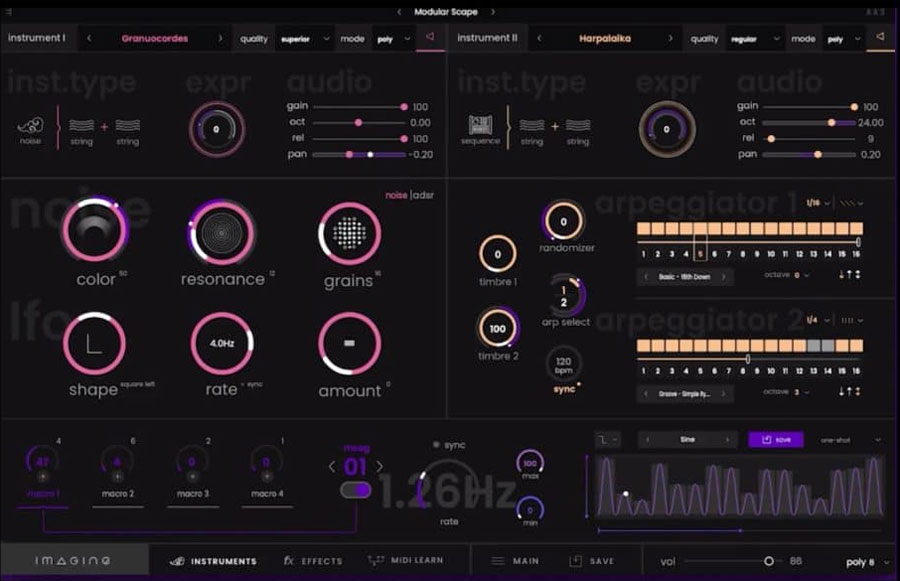This screenshot has height=581, width=900.
Task: Click the arp select knob
Action: click(565, 296)
